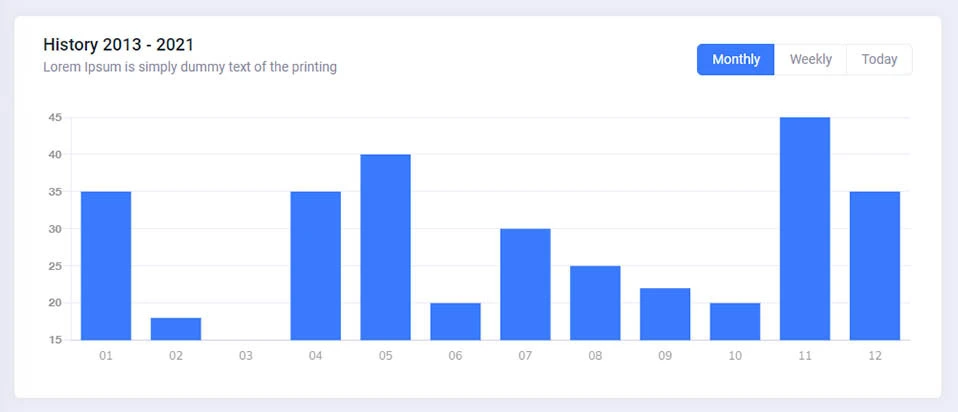The image size is (958, 412).
Task: Click the 12 x-axis label
Action: [x=875, y=355]
